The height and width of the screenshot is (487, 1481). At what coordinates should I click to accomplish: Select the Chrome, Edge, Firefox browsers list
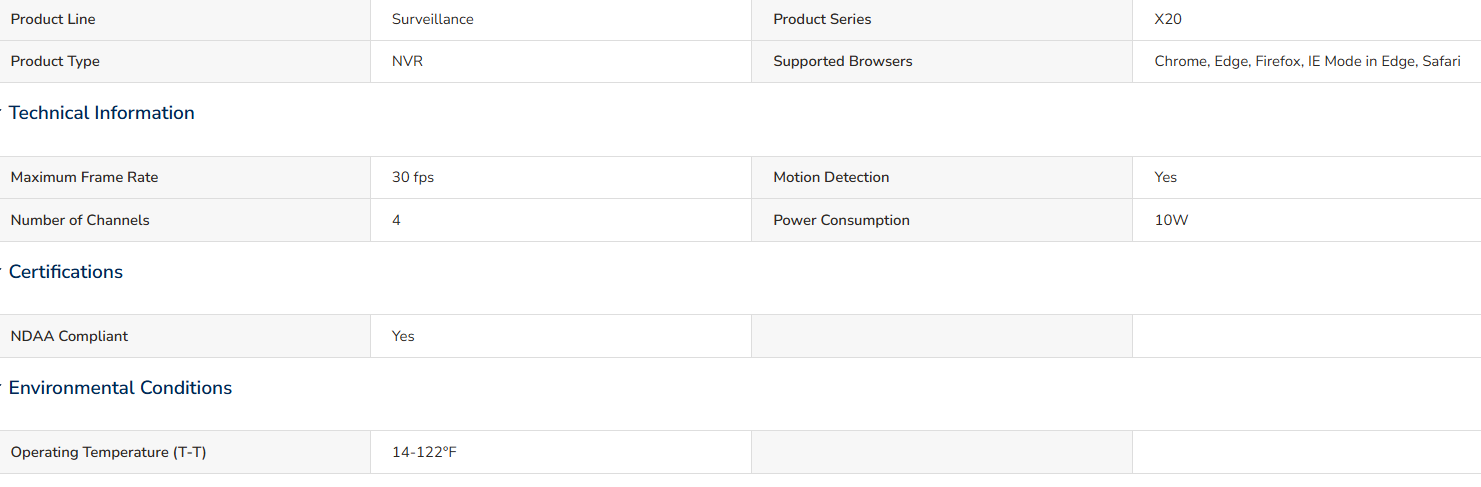1307,61
